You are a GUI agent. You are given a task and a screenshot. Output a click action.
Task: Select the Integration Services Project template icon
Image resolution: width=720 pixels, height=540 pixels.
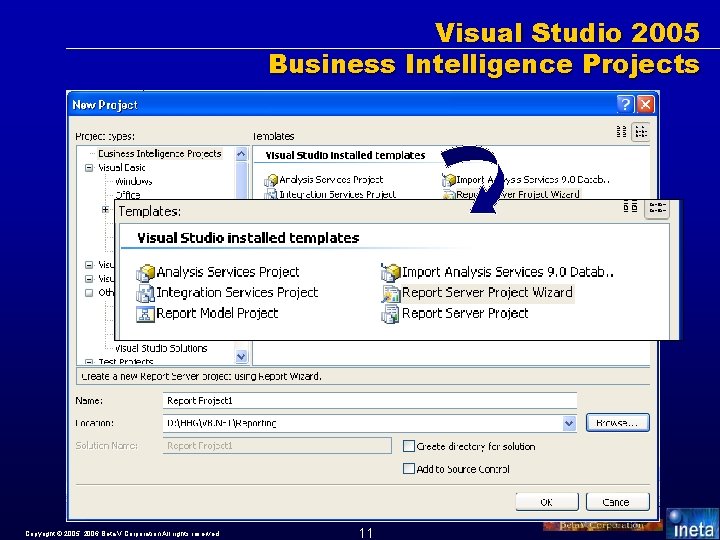(x=146, y=293)
